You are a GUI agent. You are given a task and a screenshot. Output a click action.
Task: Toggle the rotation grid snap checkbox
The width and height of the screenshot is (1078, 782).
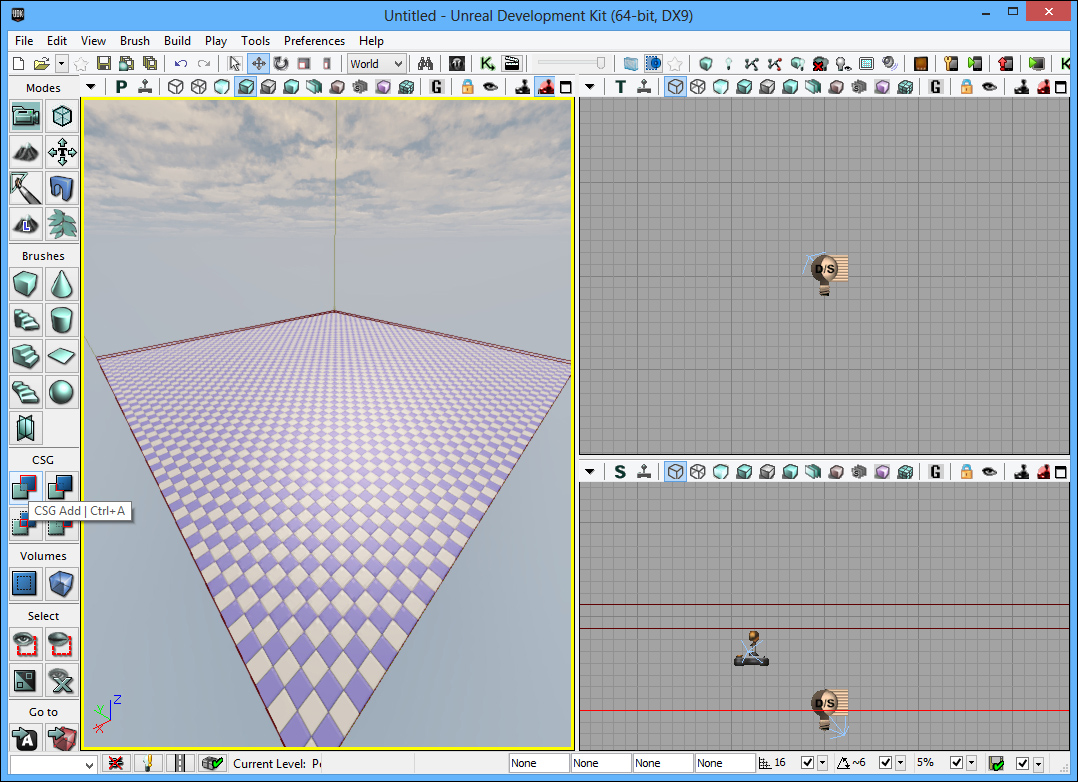click(885, 763)
